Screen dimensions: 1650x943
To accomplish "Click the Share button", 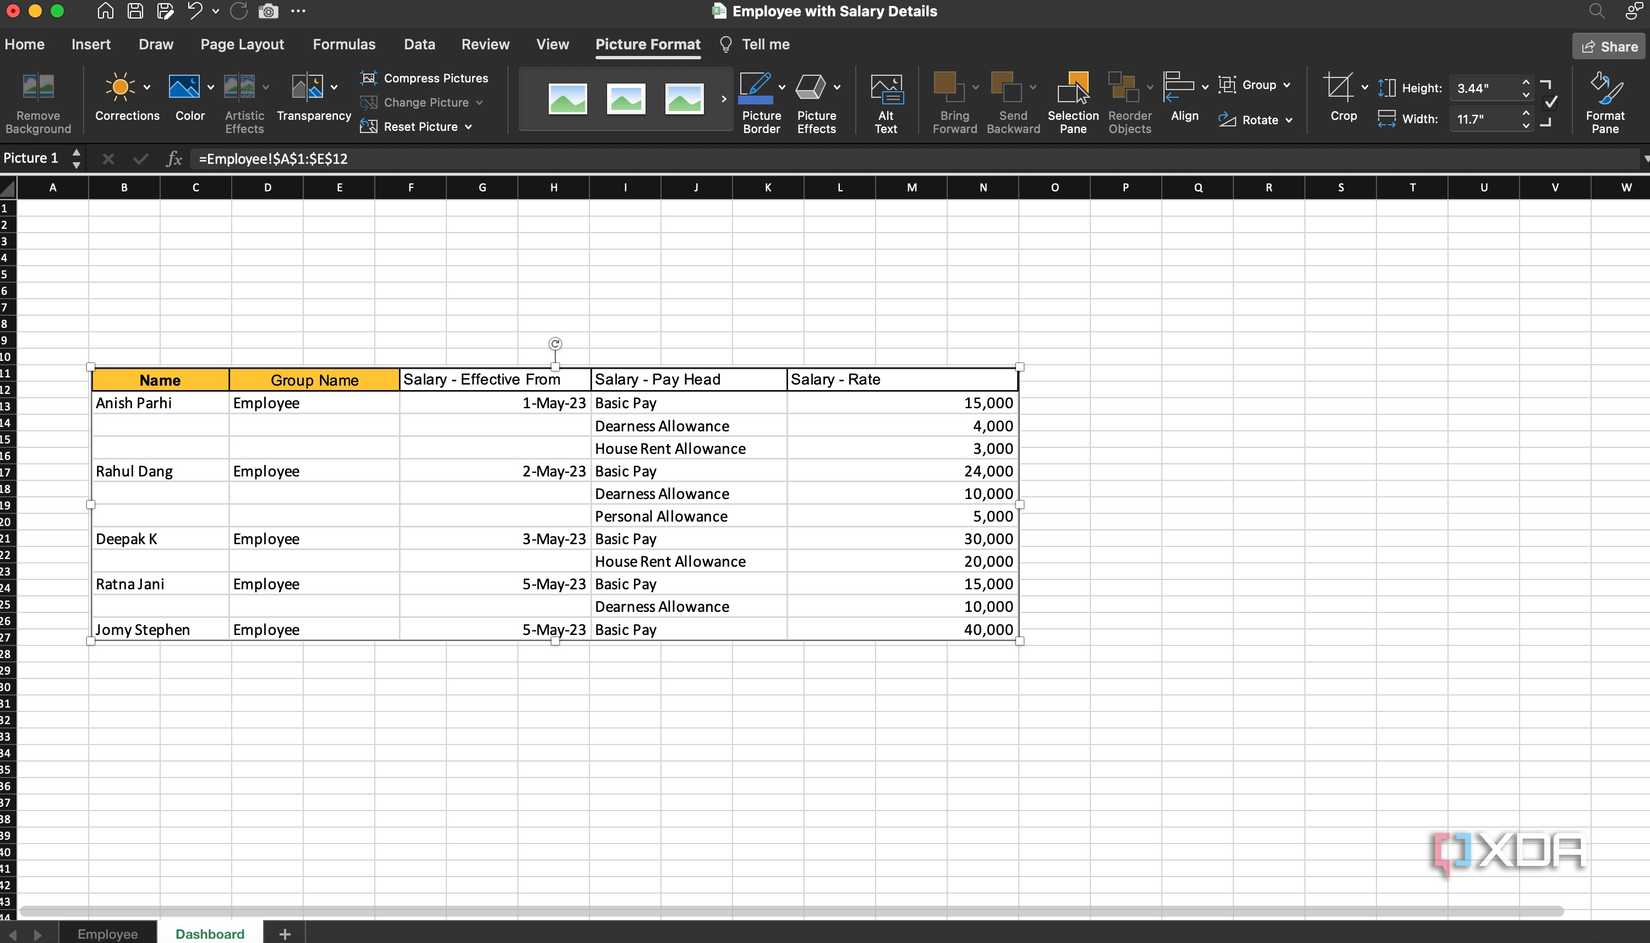I will (x=1609, y=46).
